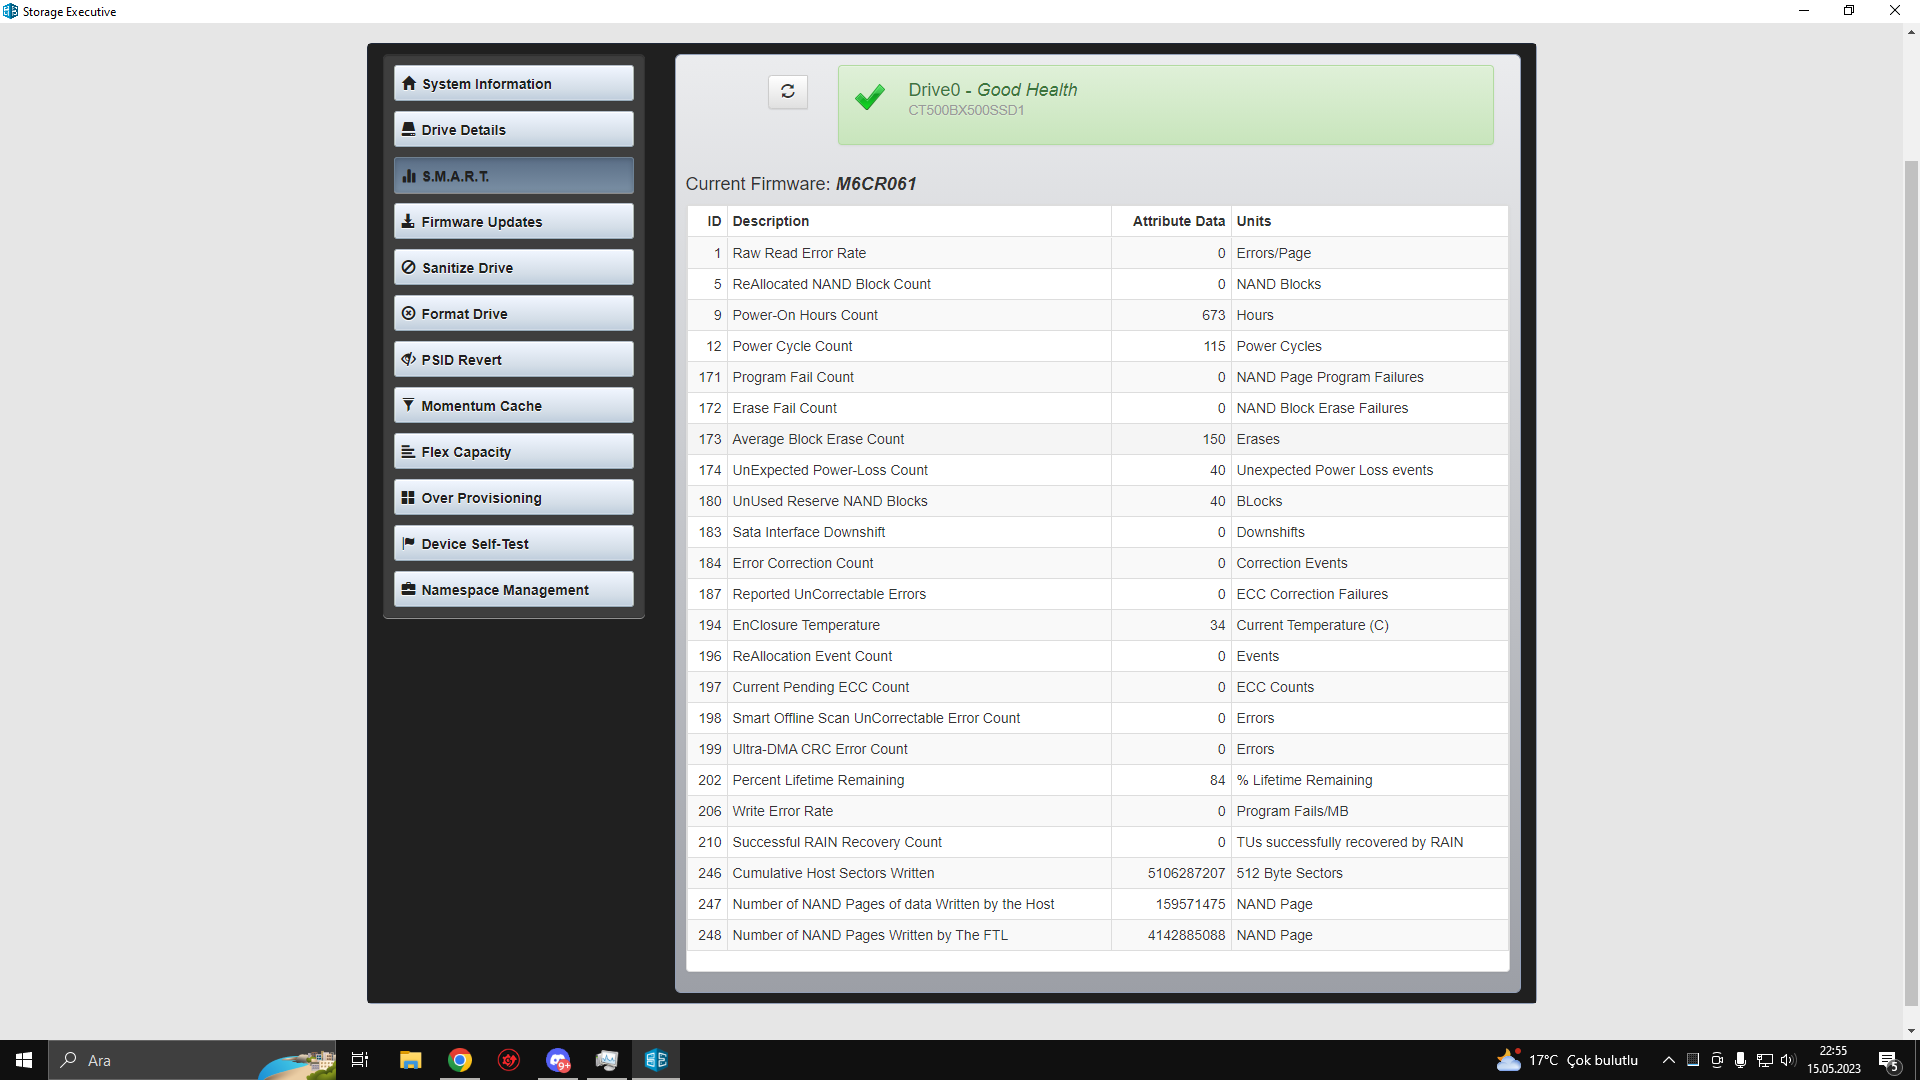Image resolution: width=1920 pixels, height=1080 pixels.
Task: Open Sanitize Drive option
Action: click(x=513, y=268)
